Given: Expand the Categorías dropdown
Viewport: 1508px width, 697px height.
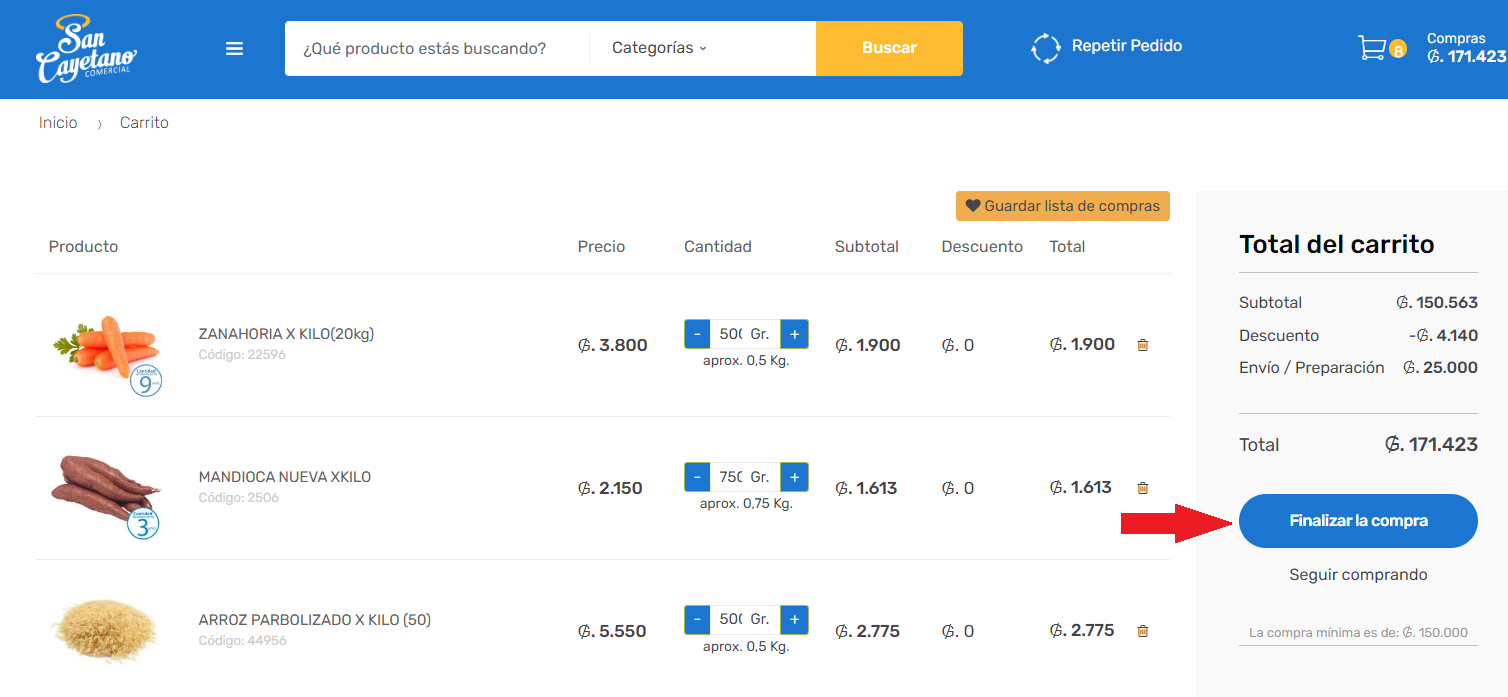Looking at the screenshot, I should (659, 48).
